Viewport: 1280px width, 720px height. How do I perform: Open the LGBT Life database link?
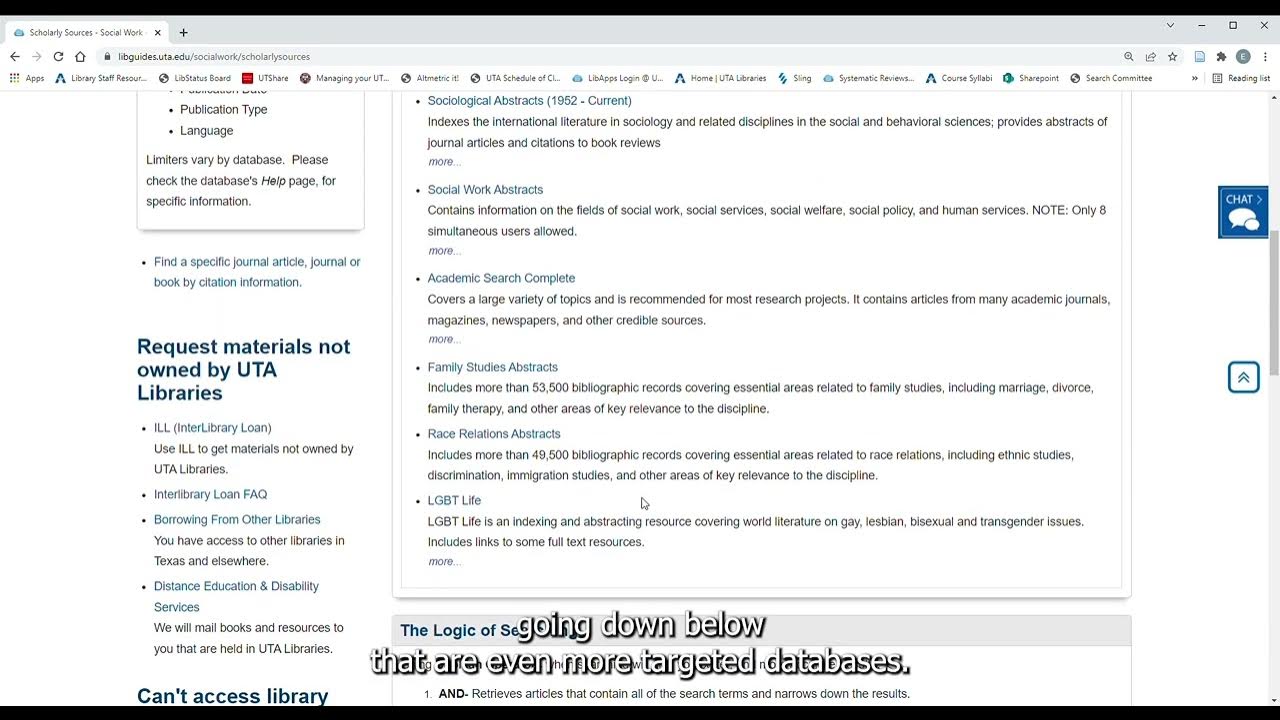pos(454,501)
